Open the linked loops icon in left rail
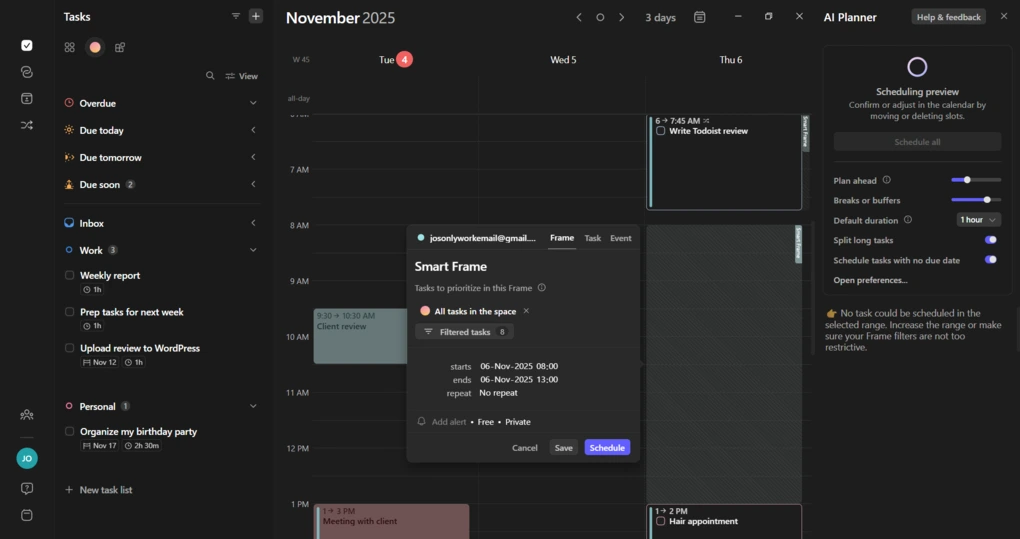The image size is (1020, 539). pos(27,72)
